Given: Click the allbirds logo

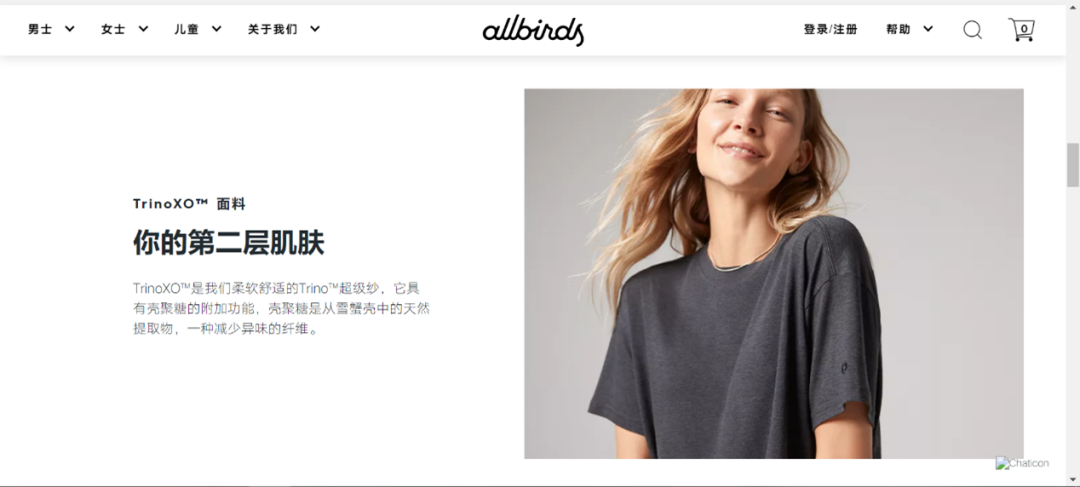Looking at the screenshot, I should point(533,31).
